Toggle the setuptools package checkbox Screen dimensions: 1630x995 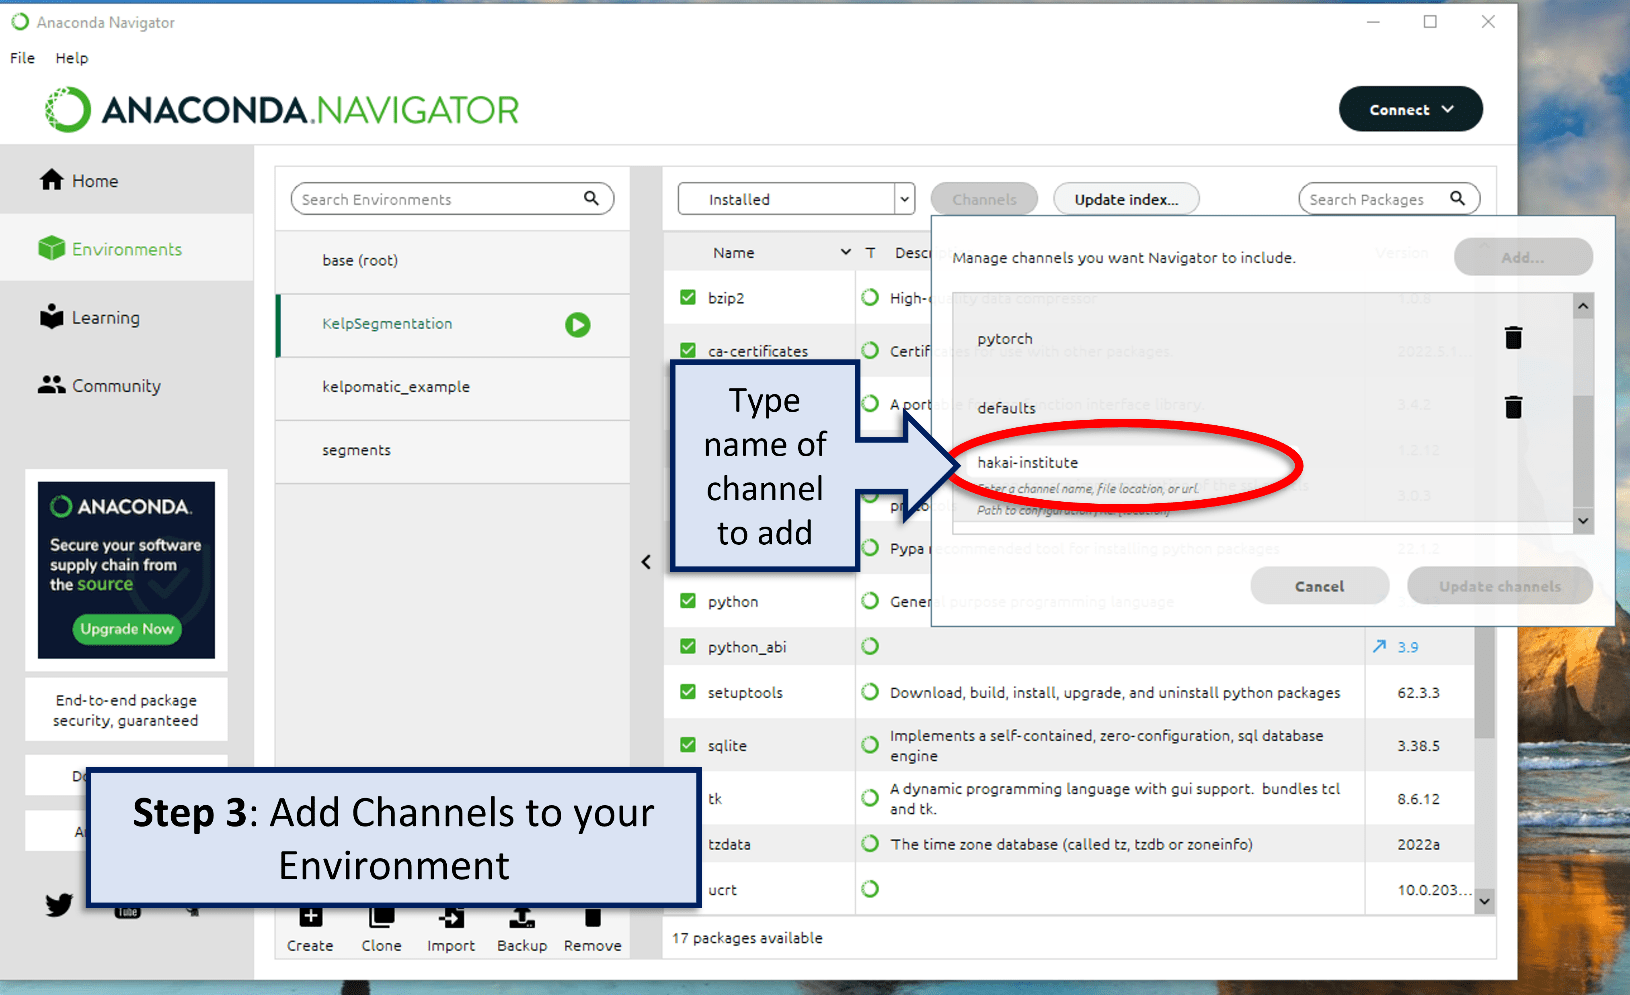688,692
